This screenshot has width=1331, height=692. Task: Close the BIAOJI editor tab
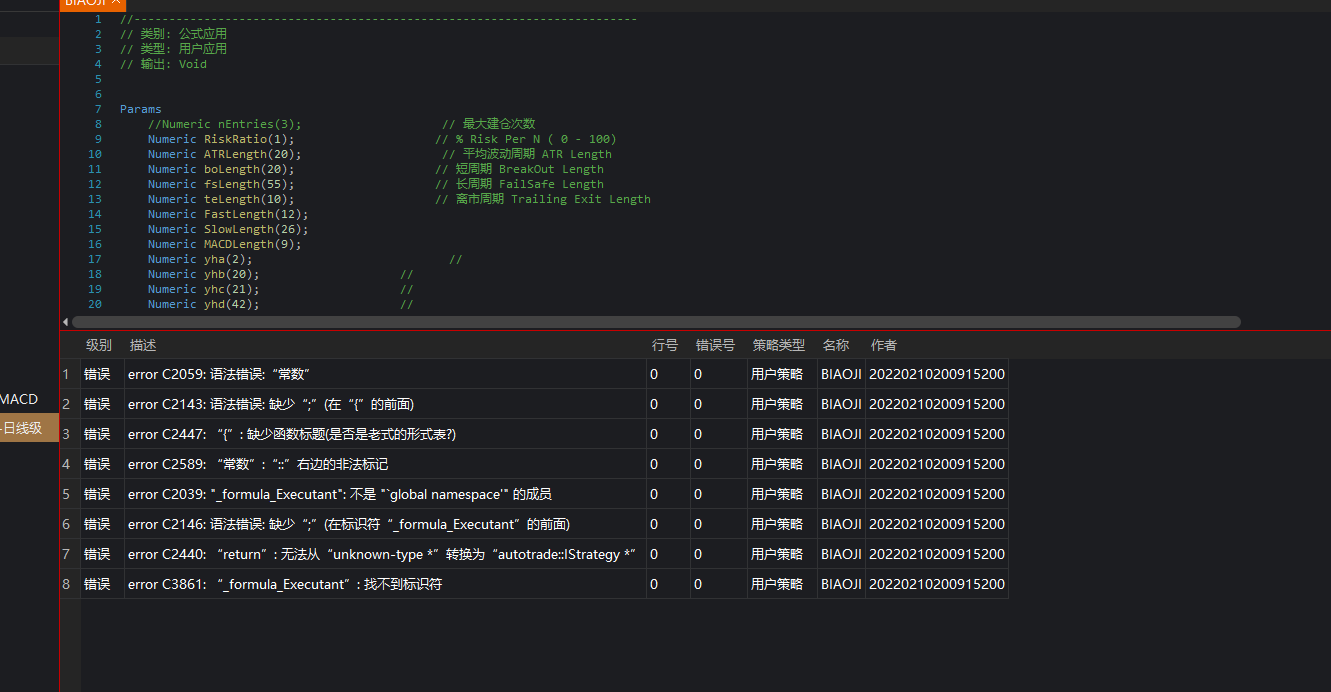coord(117,4)
